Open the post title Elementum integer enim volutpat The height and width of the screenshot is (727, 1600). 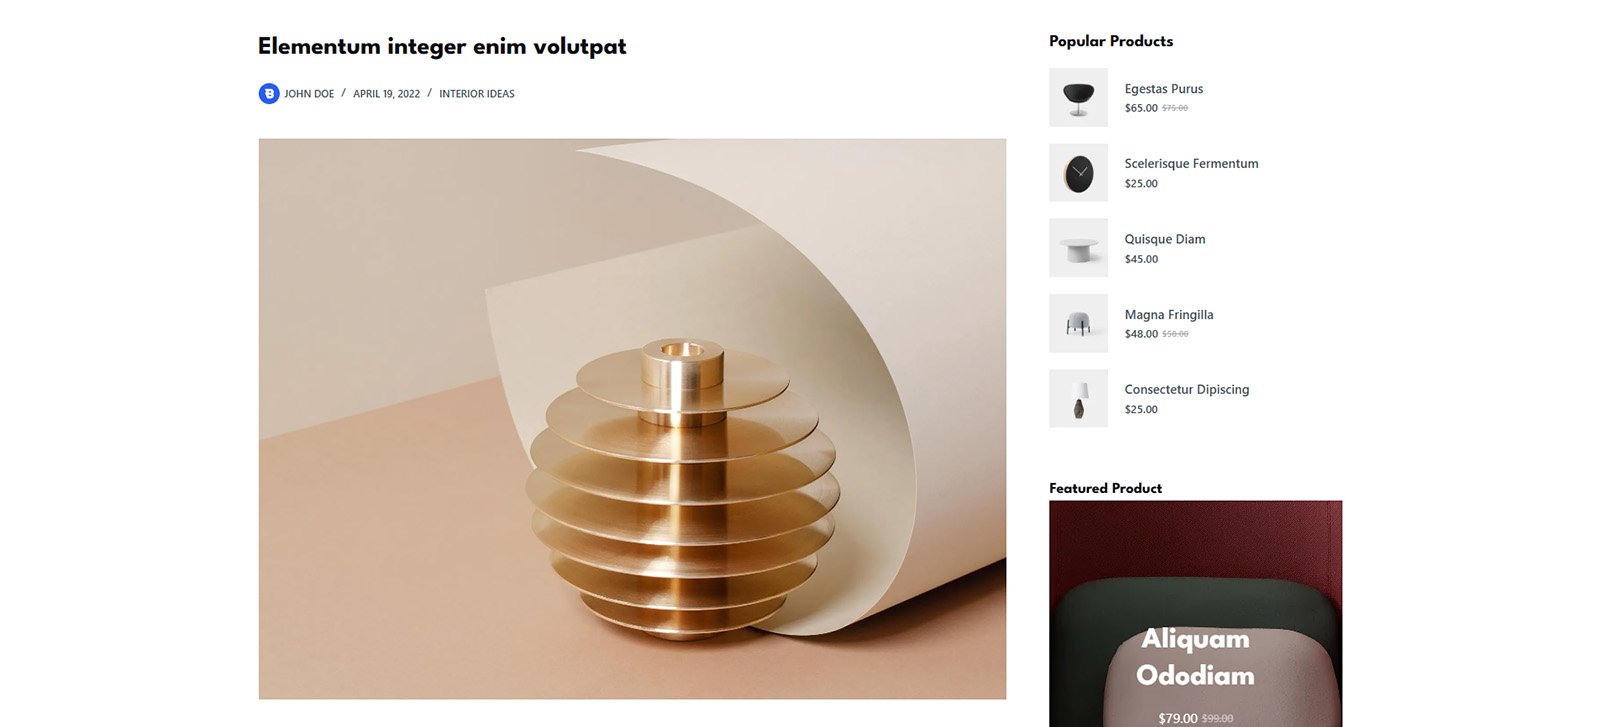click(442, 46)
